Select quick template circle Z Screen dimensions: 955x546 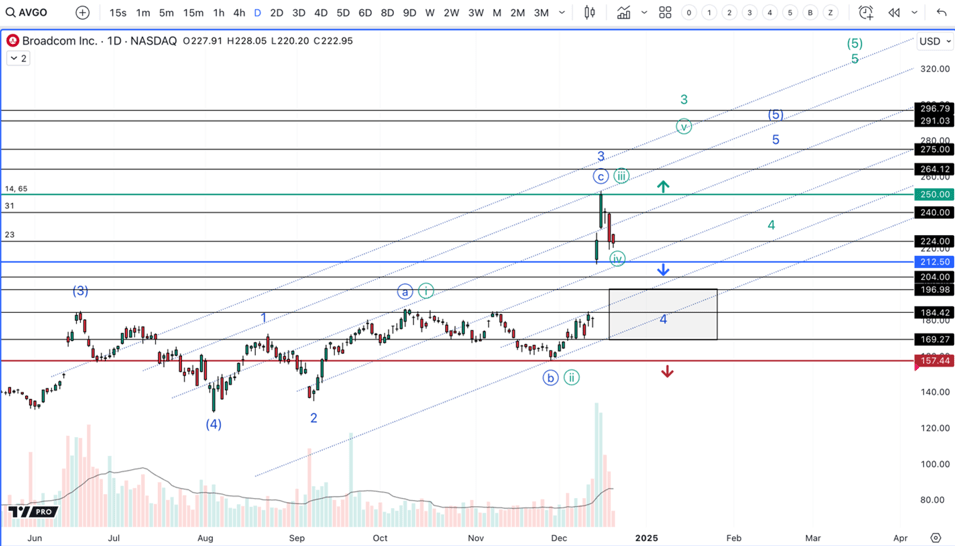coord(830,13)
